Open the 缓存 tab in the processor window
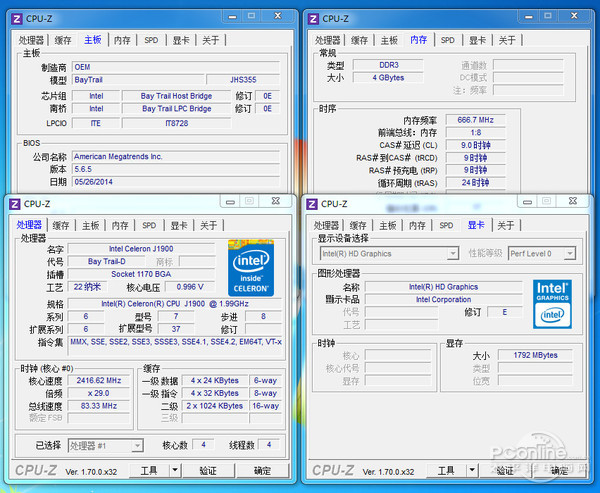600x493 pixels. [x=61, y=225]
